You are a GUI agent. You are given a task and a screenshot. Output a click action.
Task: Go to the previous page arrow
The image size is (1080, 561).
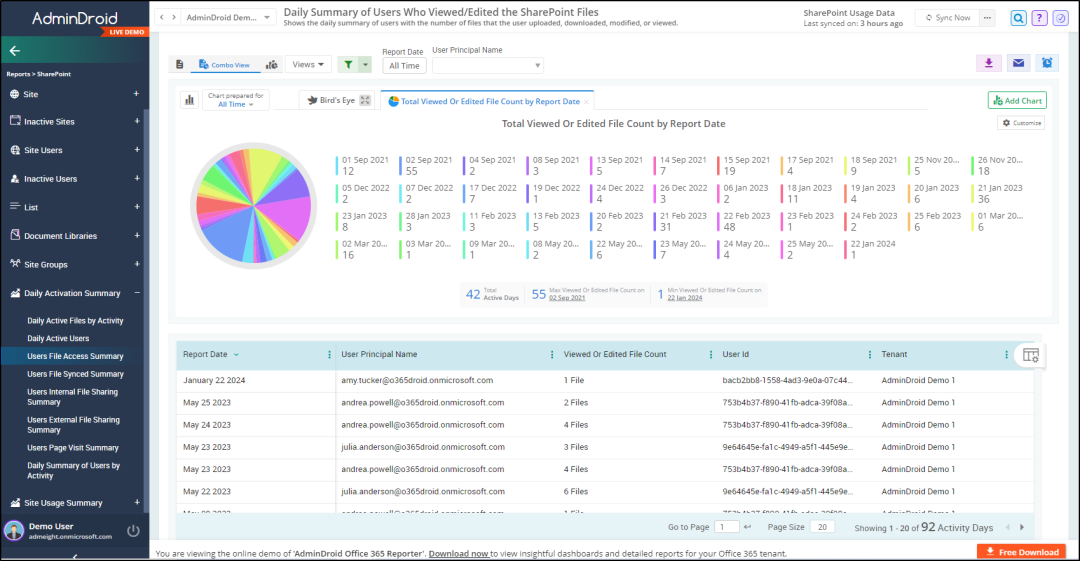coord(1008,527)
